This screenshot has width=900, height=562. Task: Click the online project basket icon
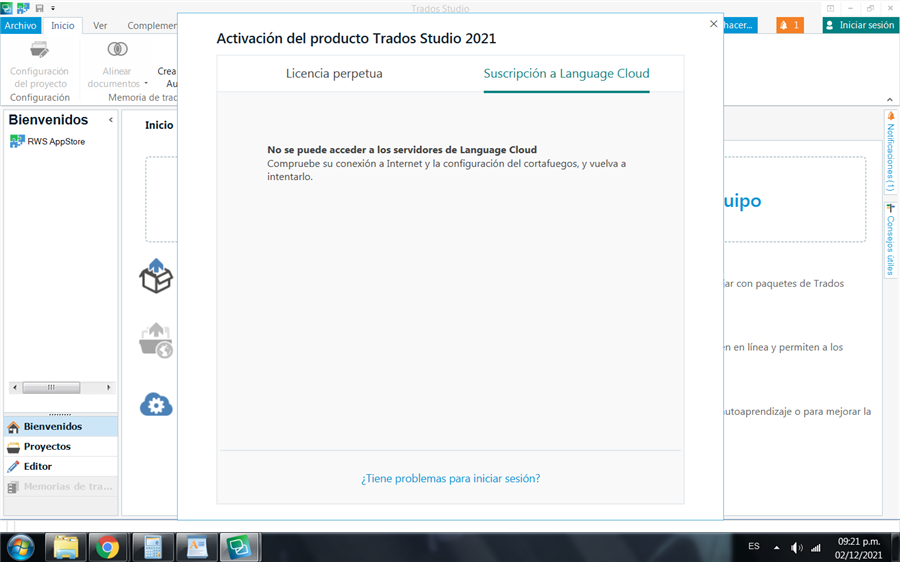click(156, 340)
